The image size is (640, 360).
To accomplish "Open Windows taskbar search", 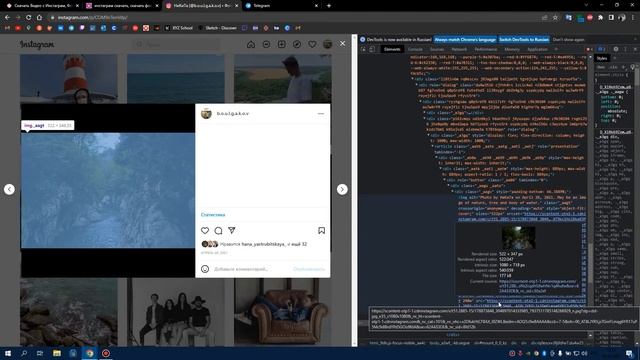I will pyautogui.click(x=24, y=353).
